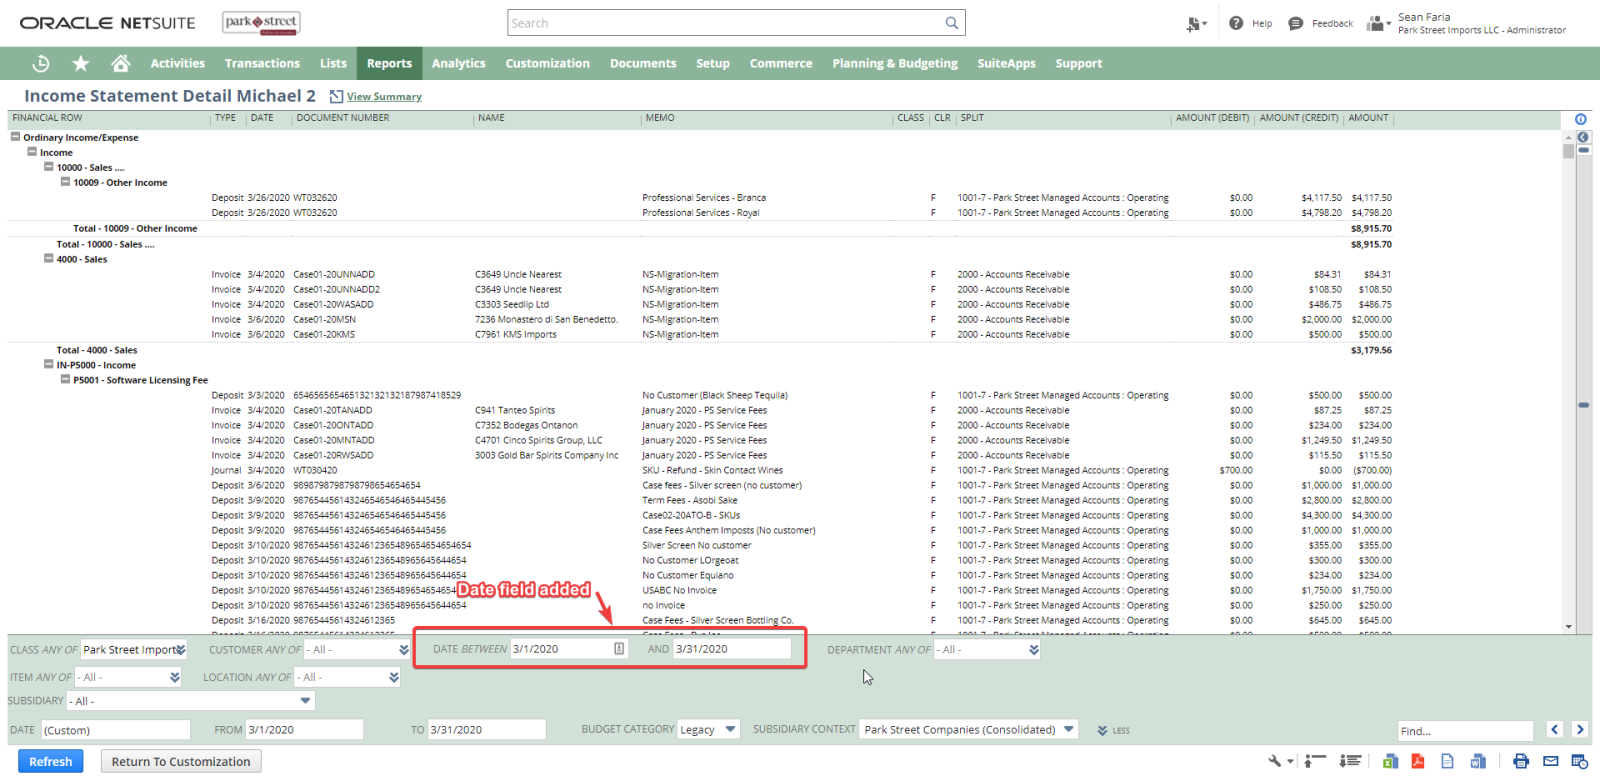
Task: Collapse the 10009 - Other Income row
Action: 65,182
